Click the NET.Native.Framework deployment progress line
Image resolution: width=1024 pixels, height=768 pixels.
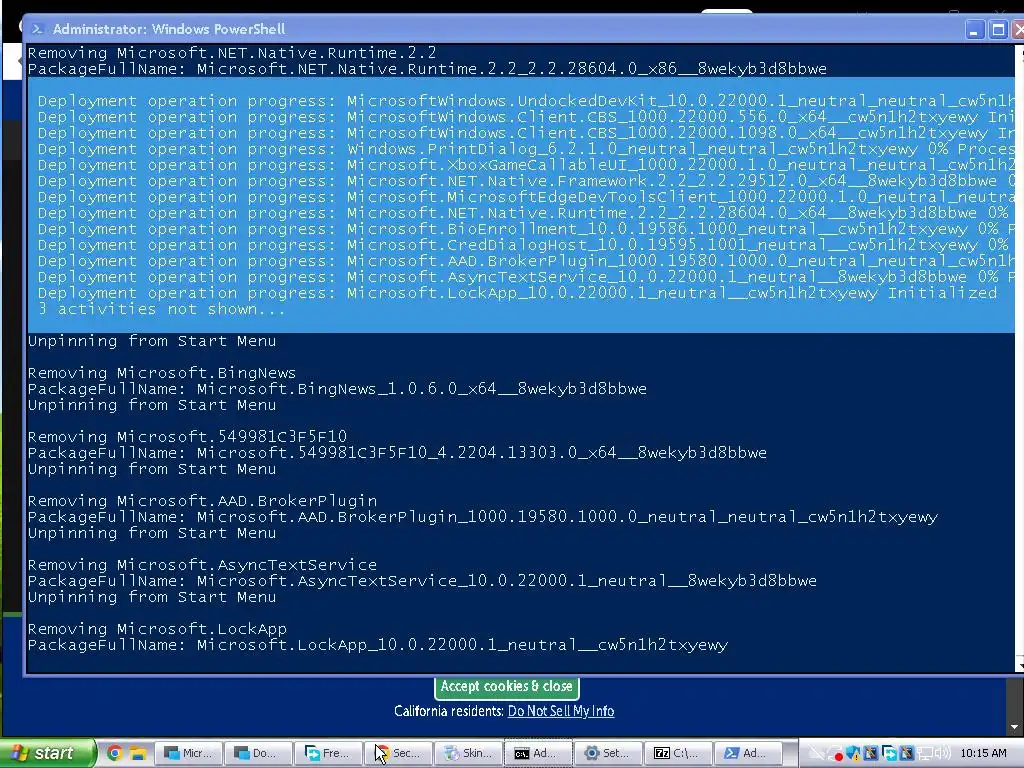pyautogui.click(x=526, y=182)
